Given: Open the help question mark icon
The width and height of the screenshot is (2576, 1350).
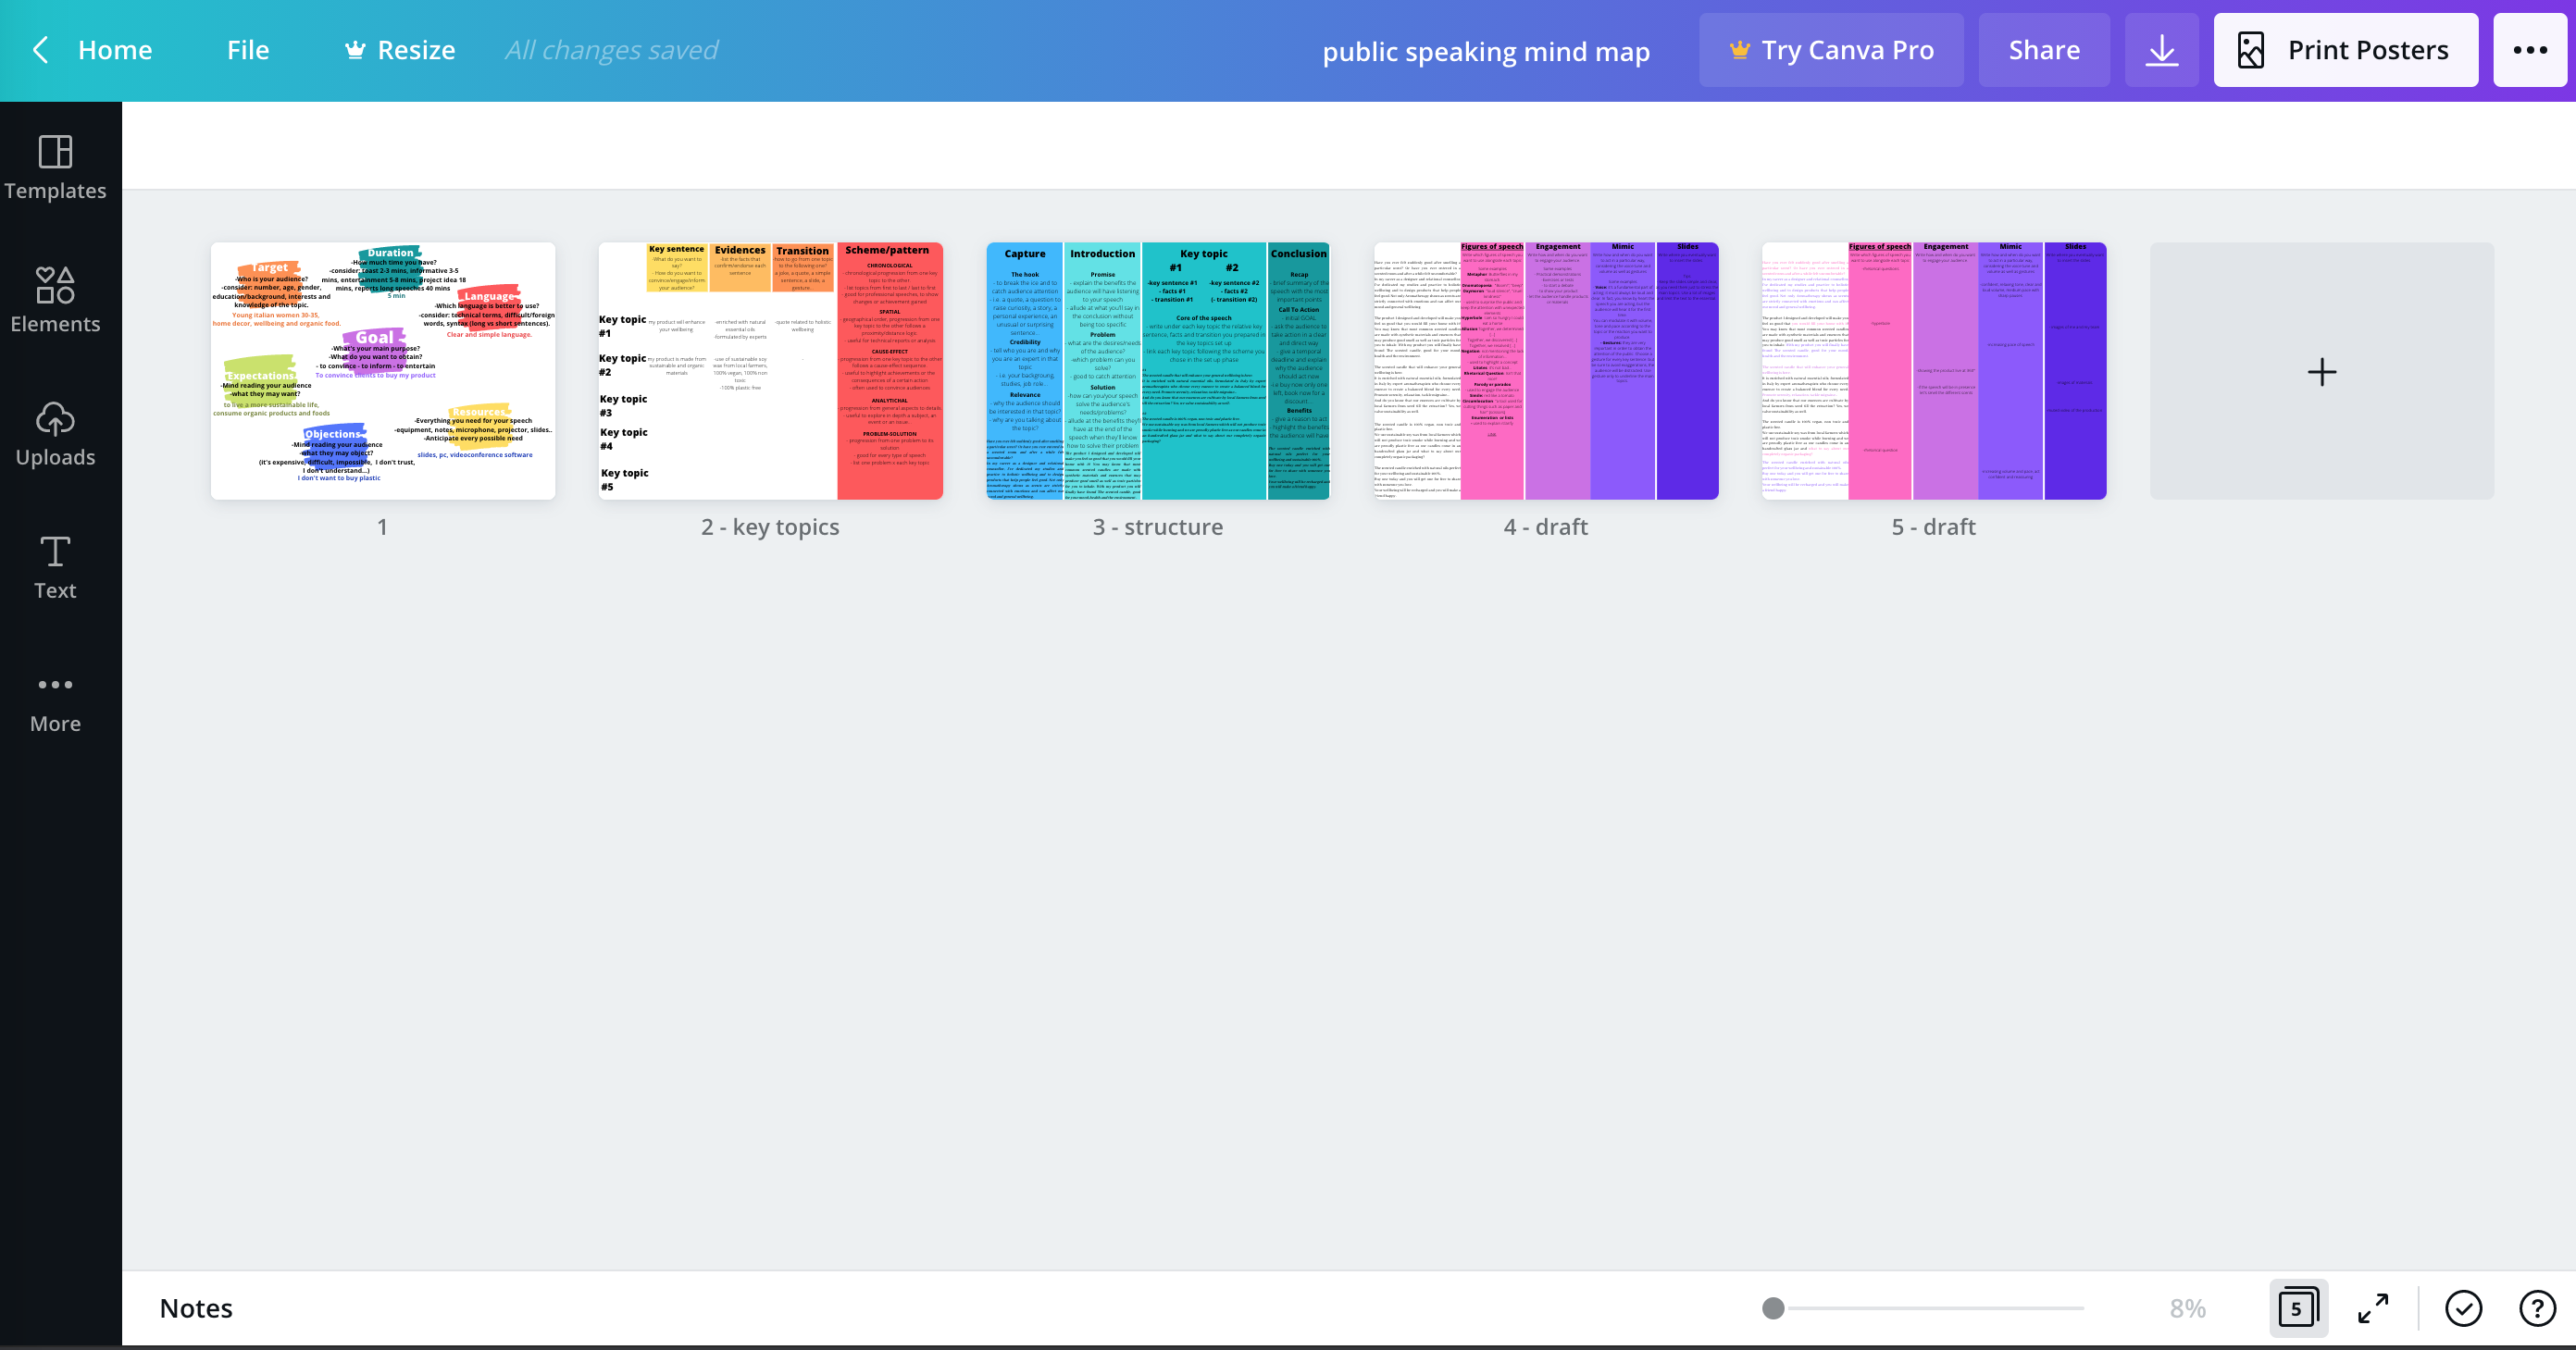Looking at the screenshot, I should click(x=2537, y=1308).
